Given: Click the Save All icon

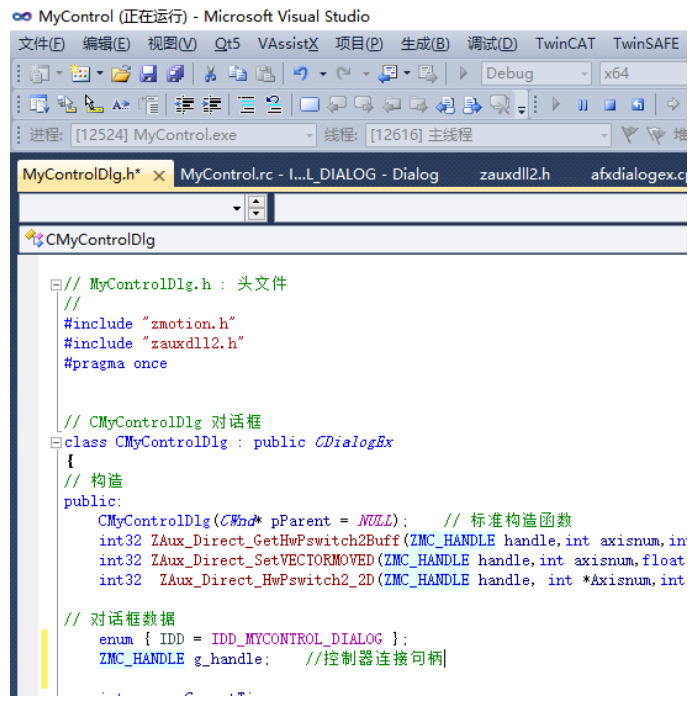Looking at the screenshot, I should click(175, 74).
